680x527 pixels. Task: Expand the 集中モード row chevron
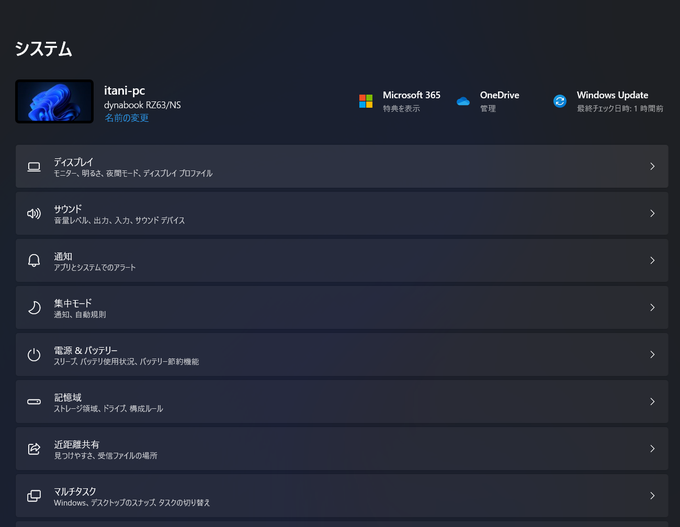(x=652, y=308)
